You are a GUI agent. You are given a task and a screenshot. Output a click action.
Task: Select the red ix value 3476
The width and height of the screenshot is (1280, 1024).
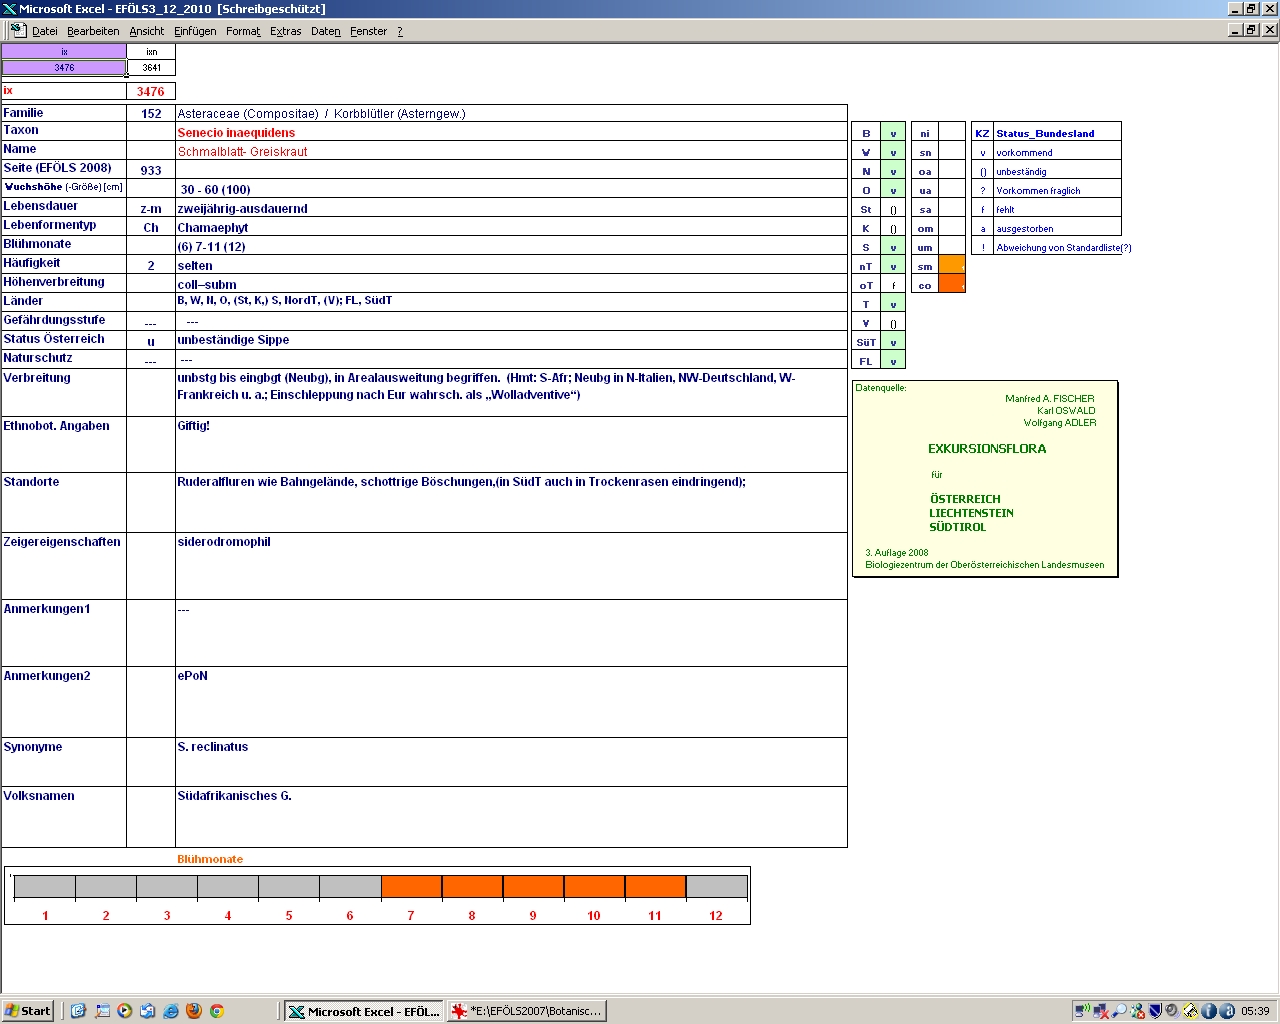click(x=151, y=91)
